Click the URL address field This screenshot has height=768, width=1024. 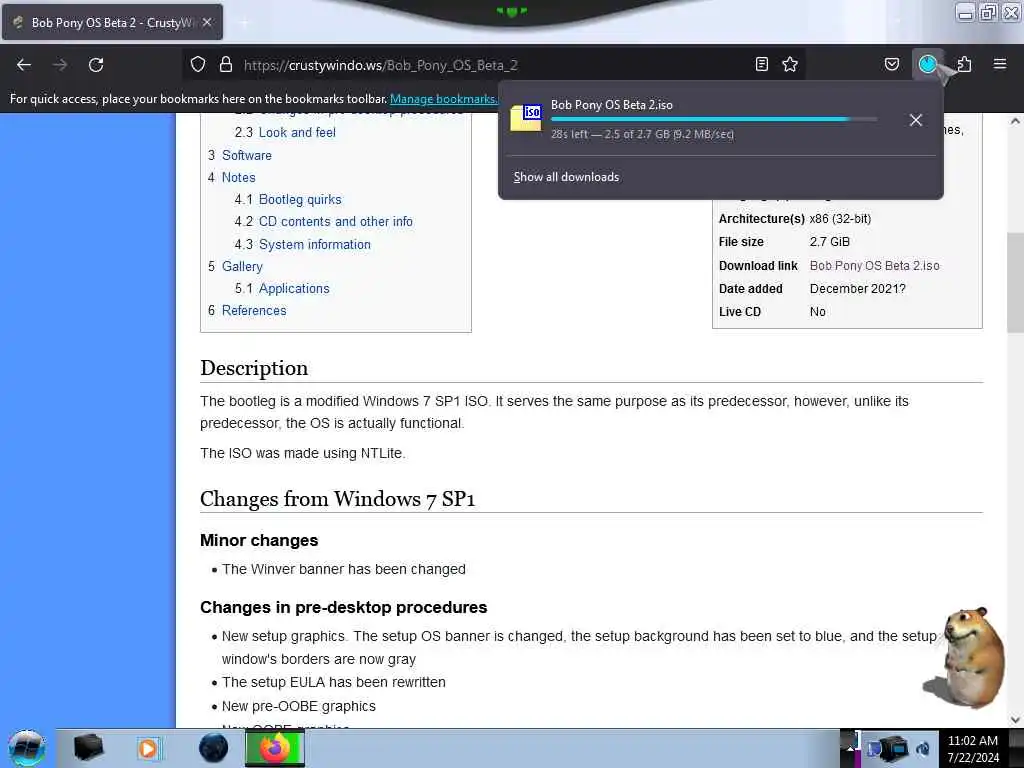coord(496,65)
